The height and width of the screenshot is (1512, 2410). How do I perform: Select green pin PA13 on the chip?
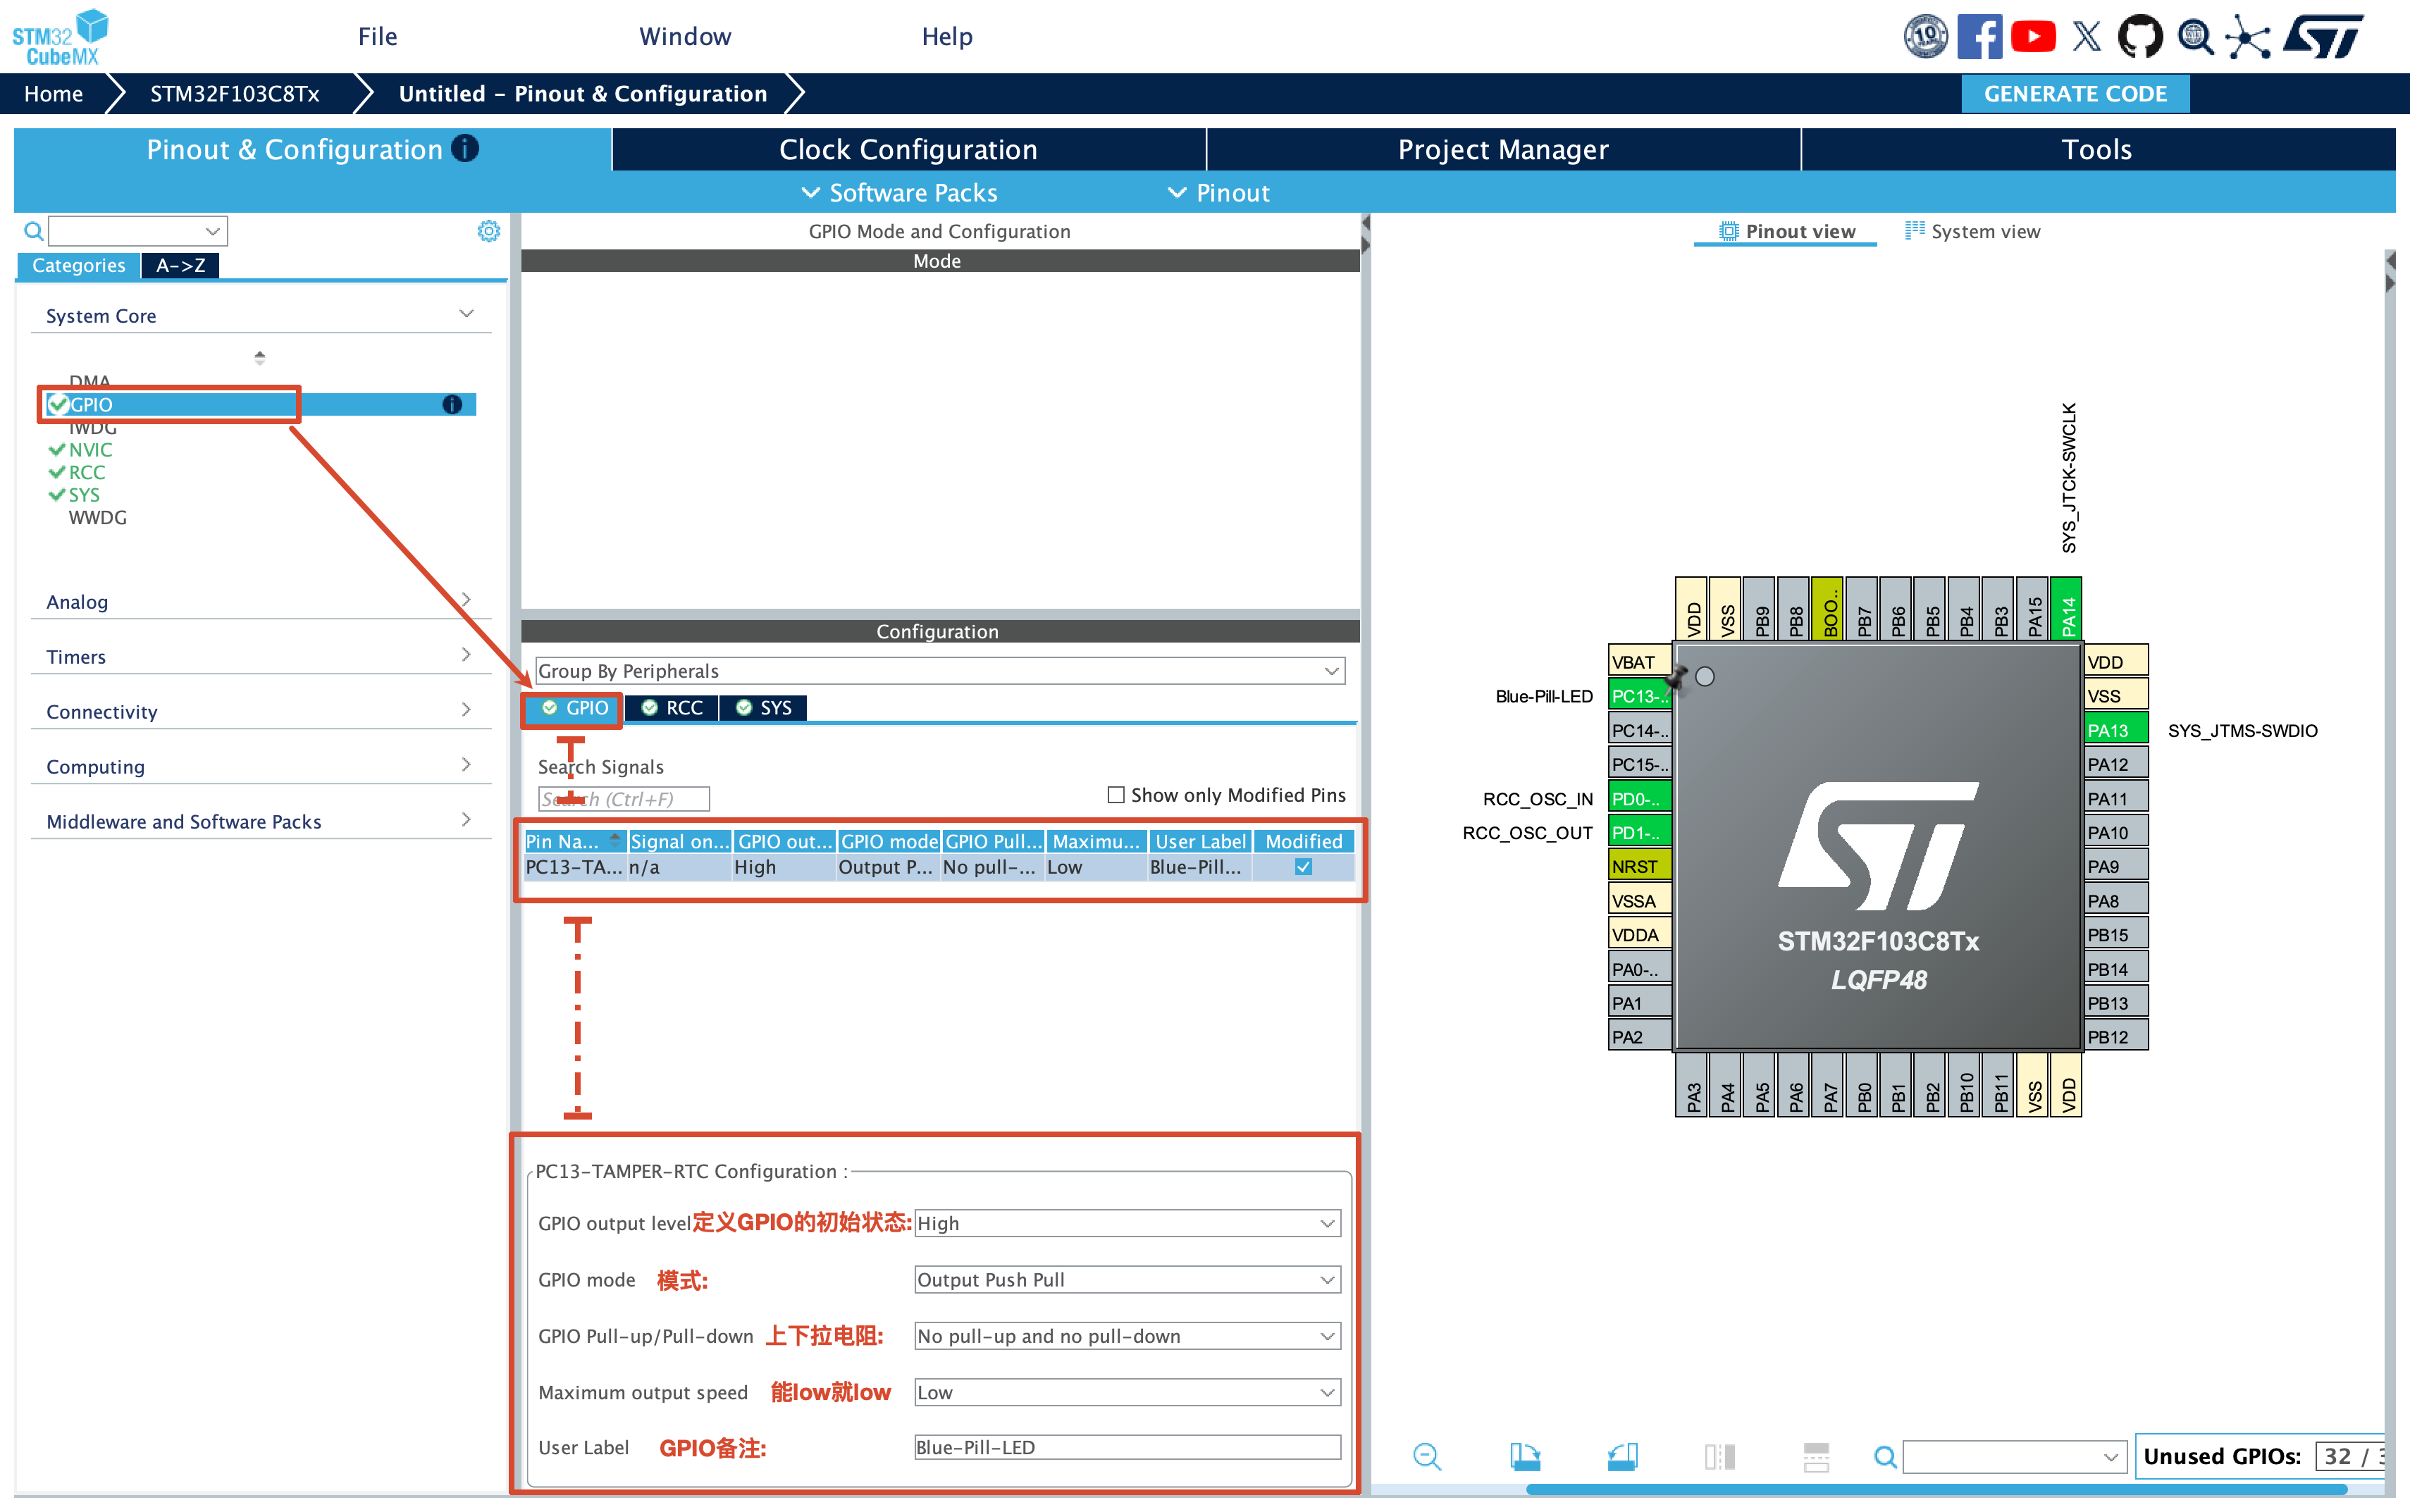tap(2116, 730)
